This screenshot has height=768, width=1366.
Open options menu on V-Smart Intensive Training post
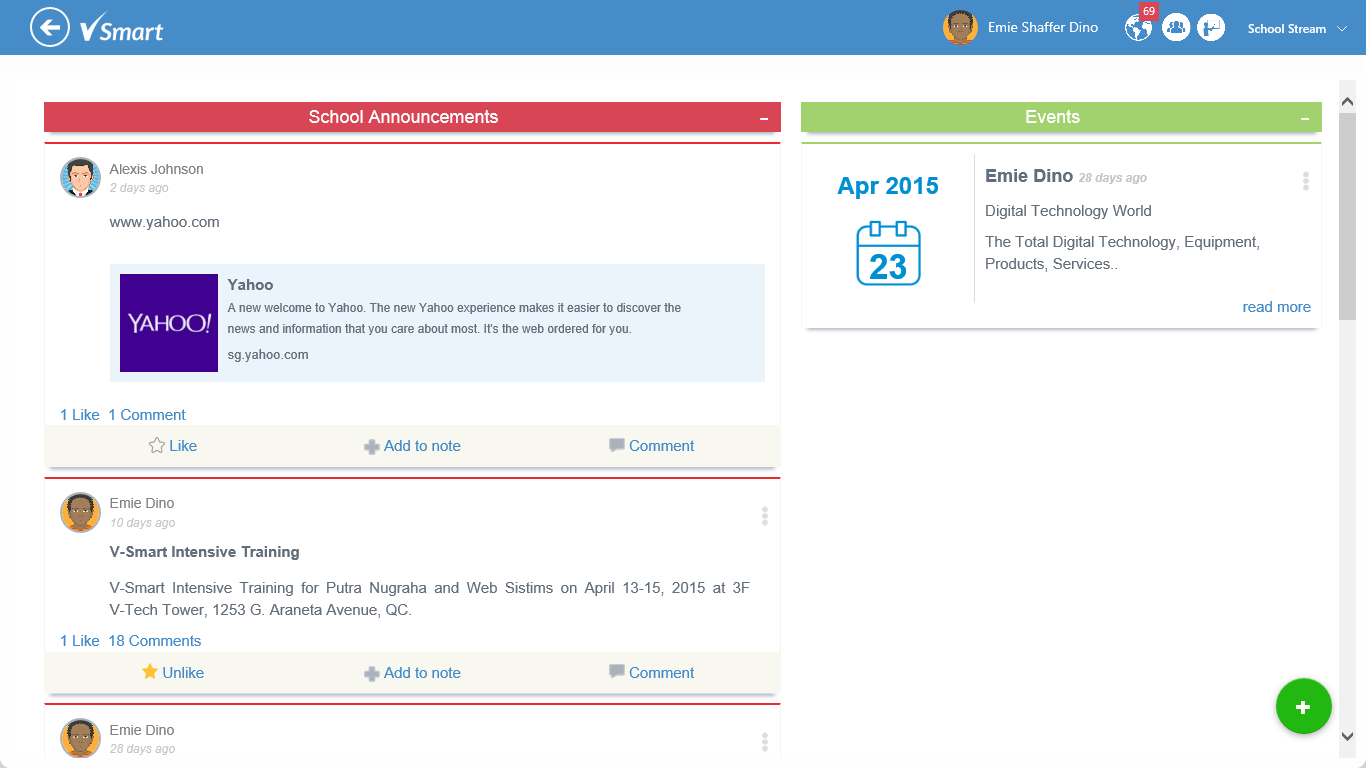pyautogui.click(x=765, y=516)
